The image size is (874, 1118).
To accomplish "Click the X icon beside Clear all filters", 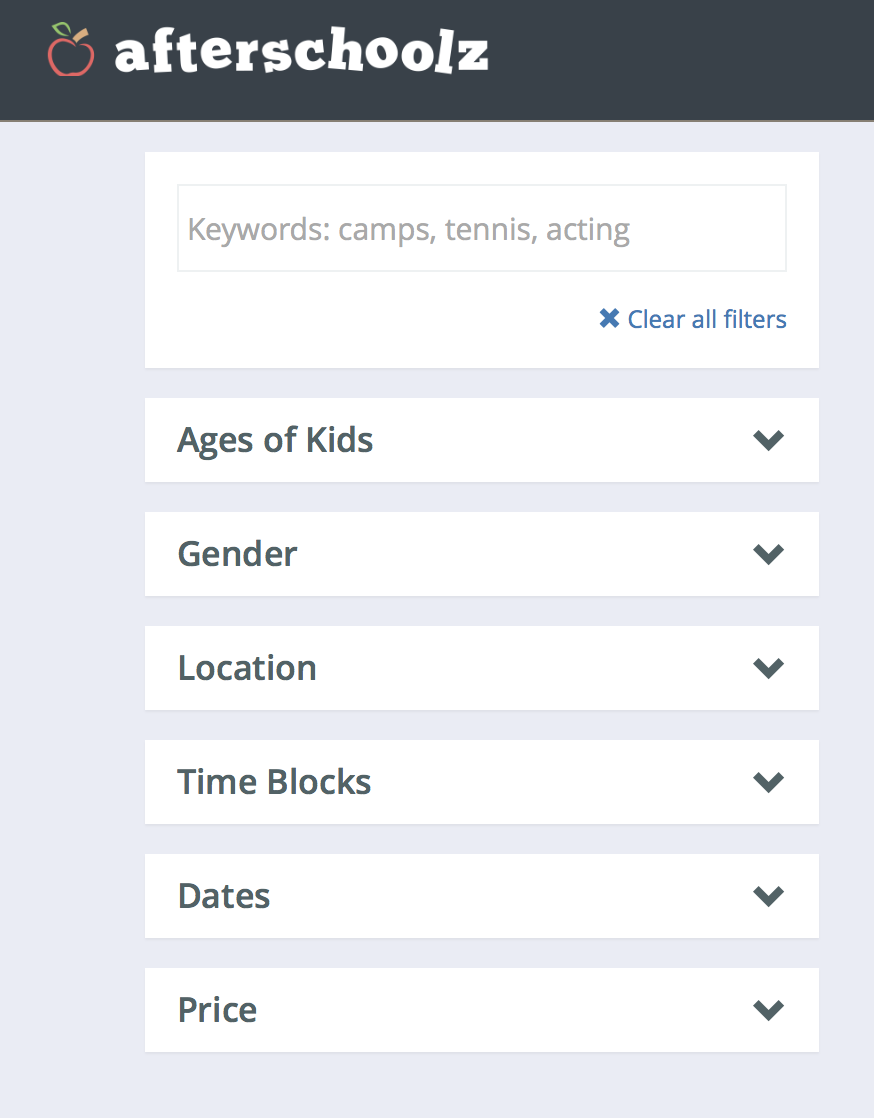I will point(609,319).
